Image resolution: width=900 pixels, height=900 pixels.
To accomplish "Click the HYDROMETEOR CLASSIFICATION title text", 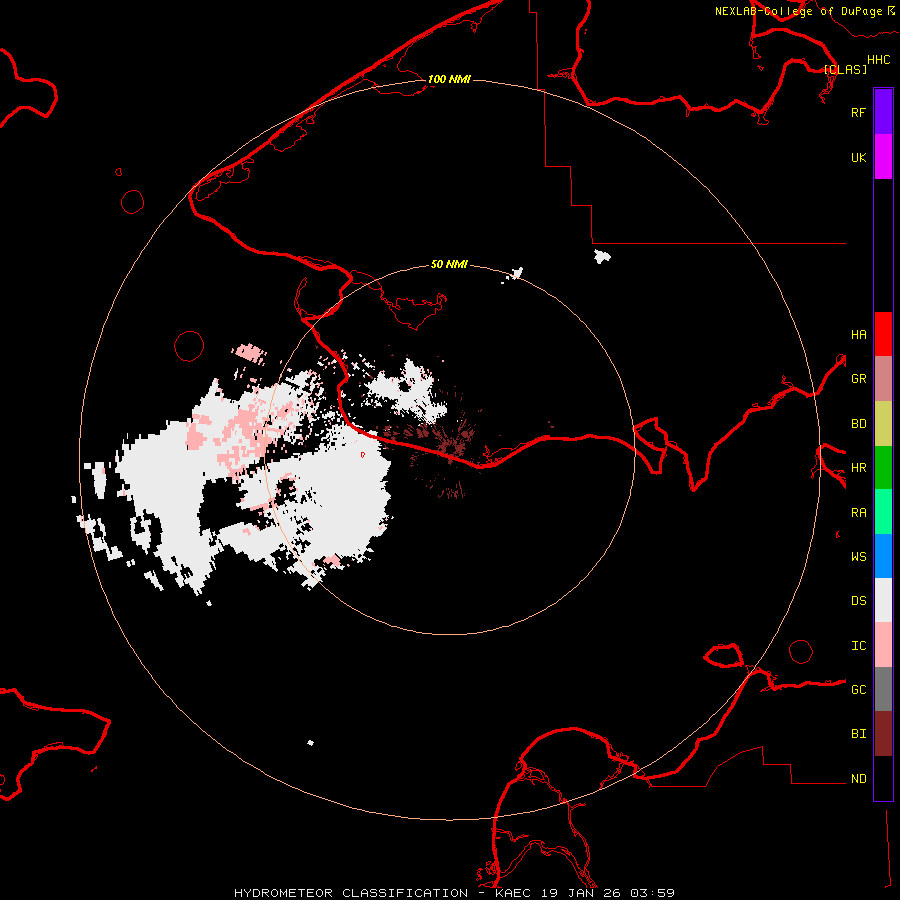I will (x=351, y=893).
